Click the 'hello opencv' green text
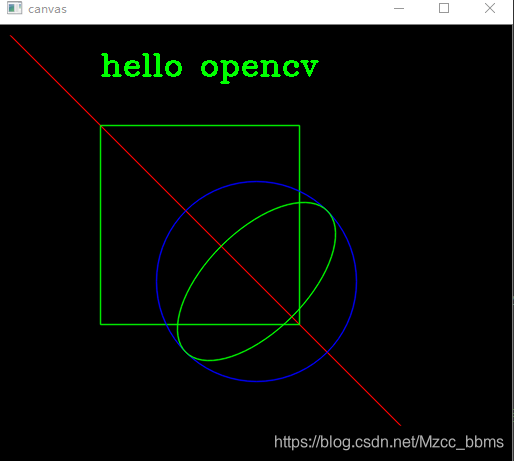The height and width of the screenshot is (461, 514). pyautogui.click(x=210, y=68)
